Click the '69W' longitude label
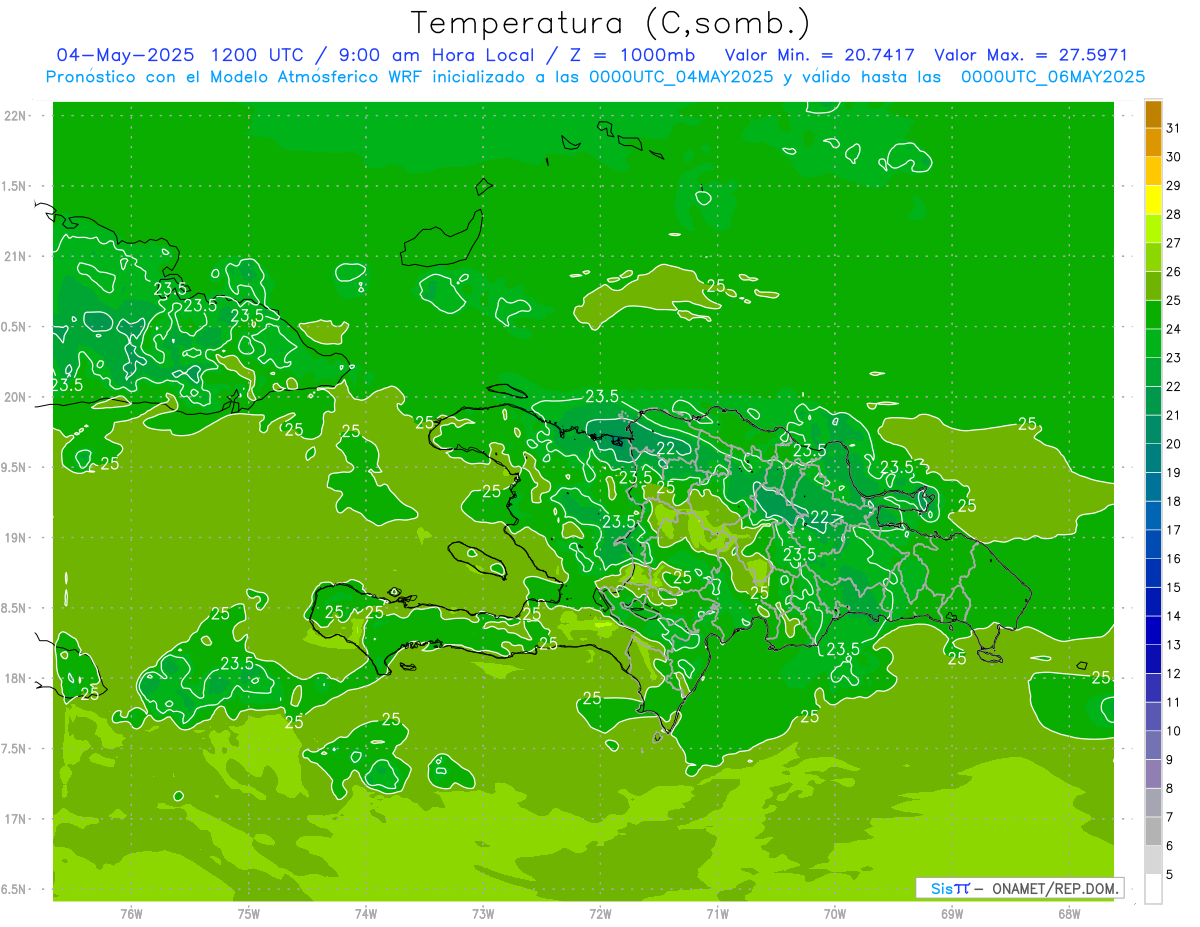1200x927 pixels. click(x=952, y=913)
